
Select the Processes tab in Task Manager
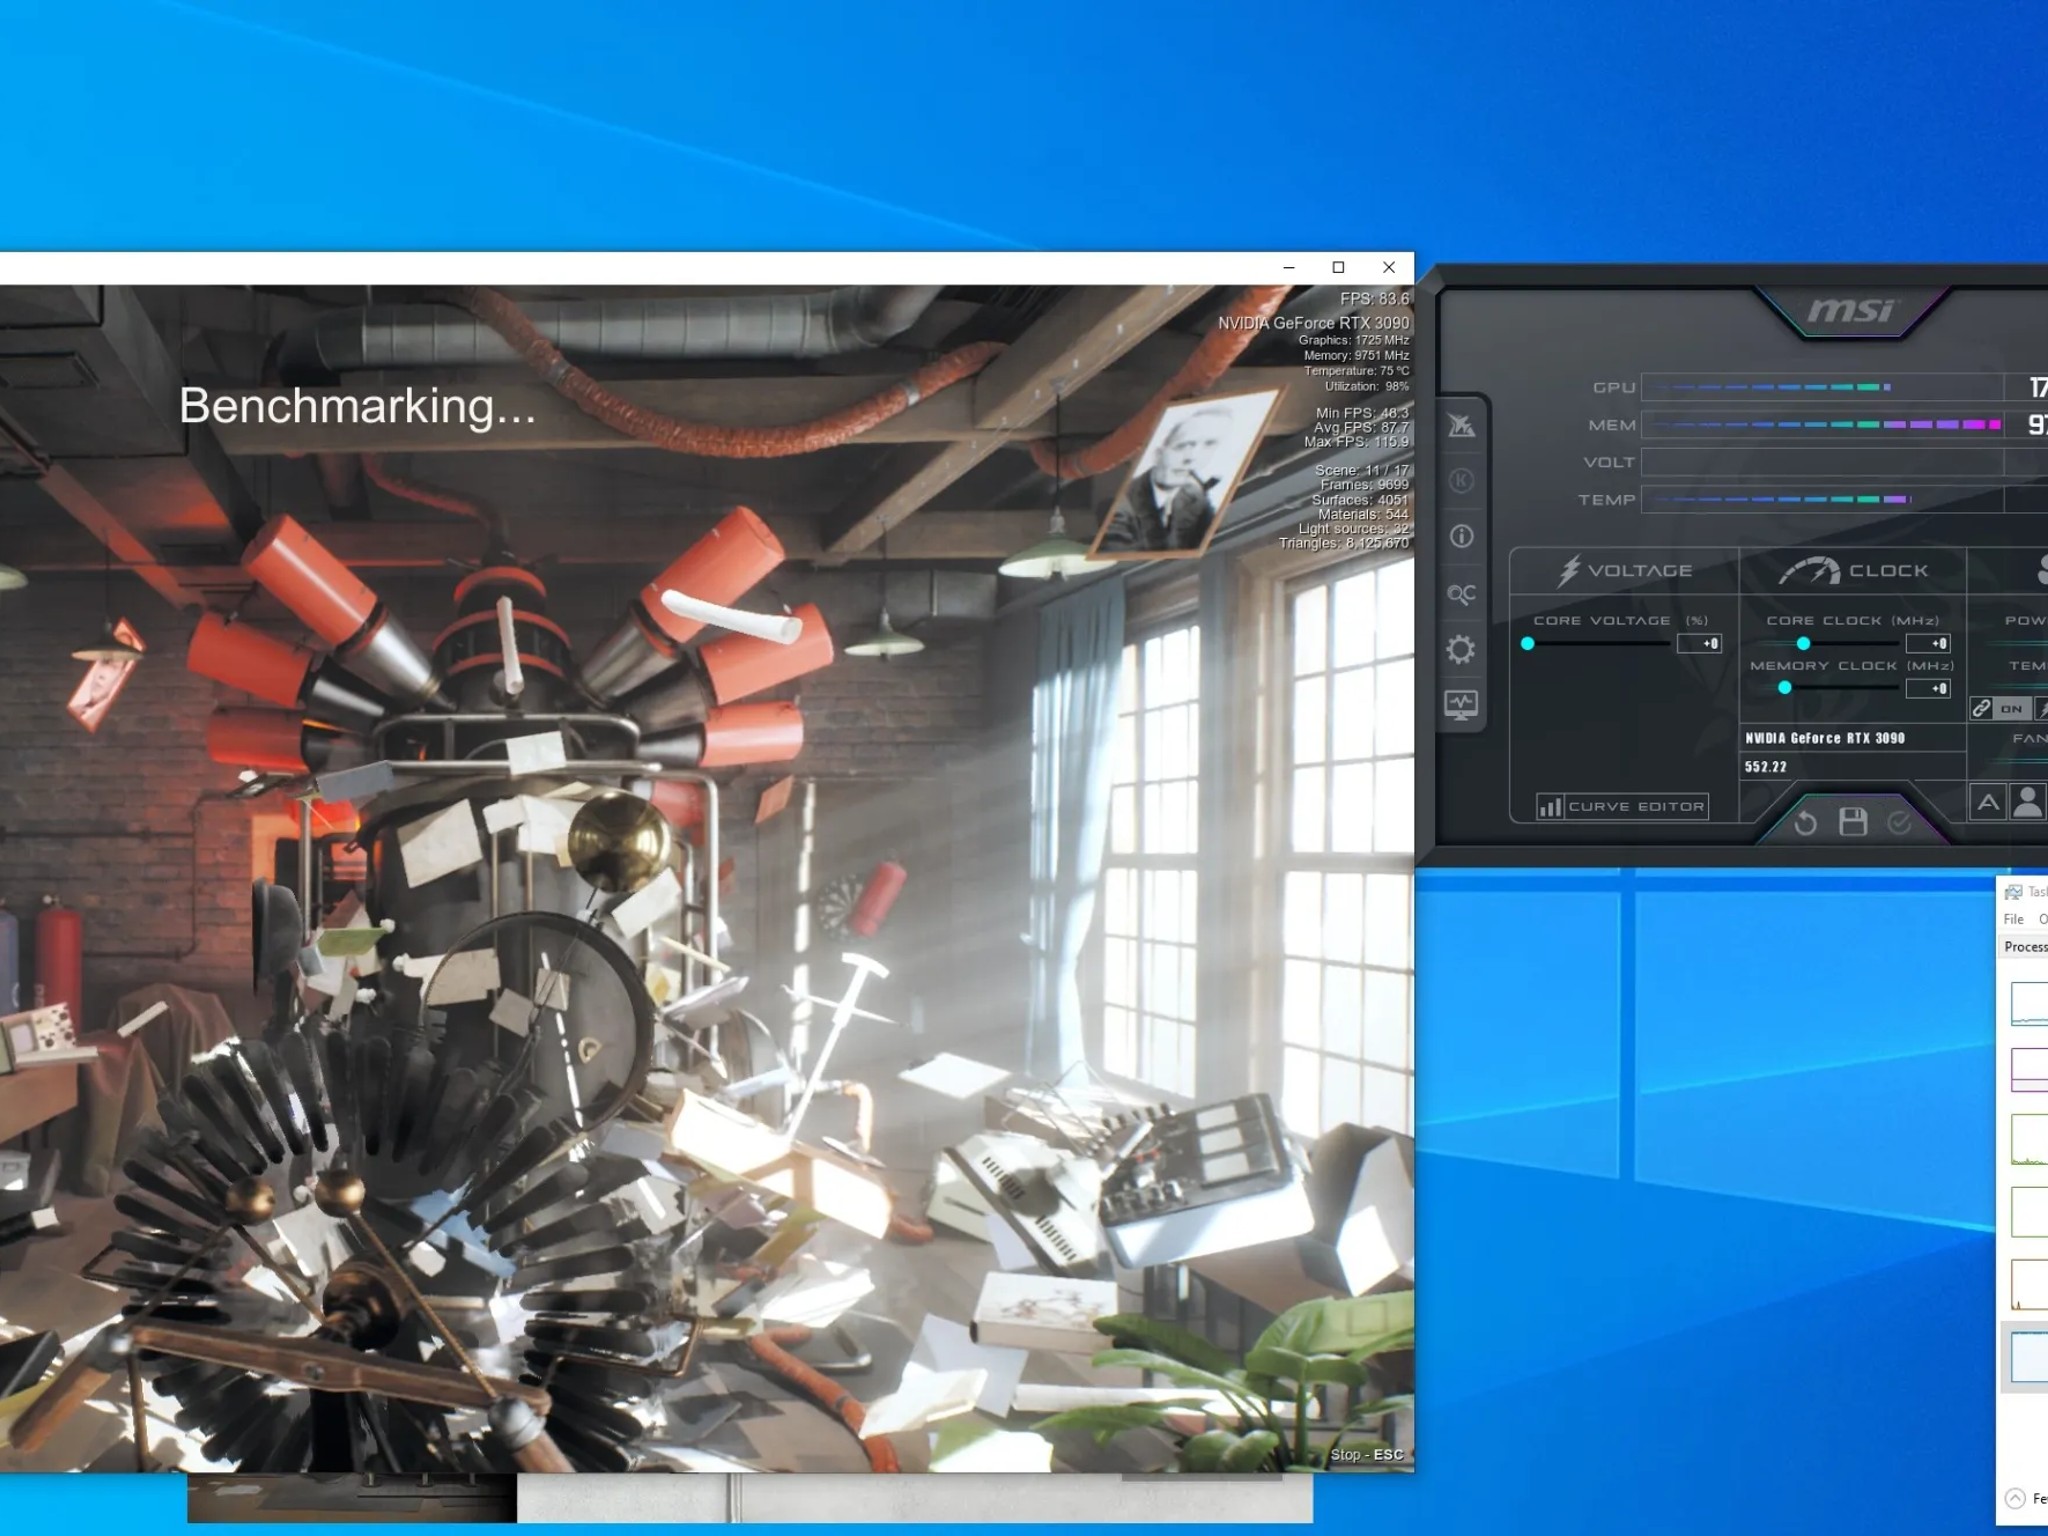coord(2026,947)
